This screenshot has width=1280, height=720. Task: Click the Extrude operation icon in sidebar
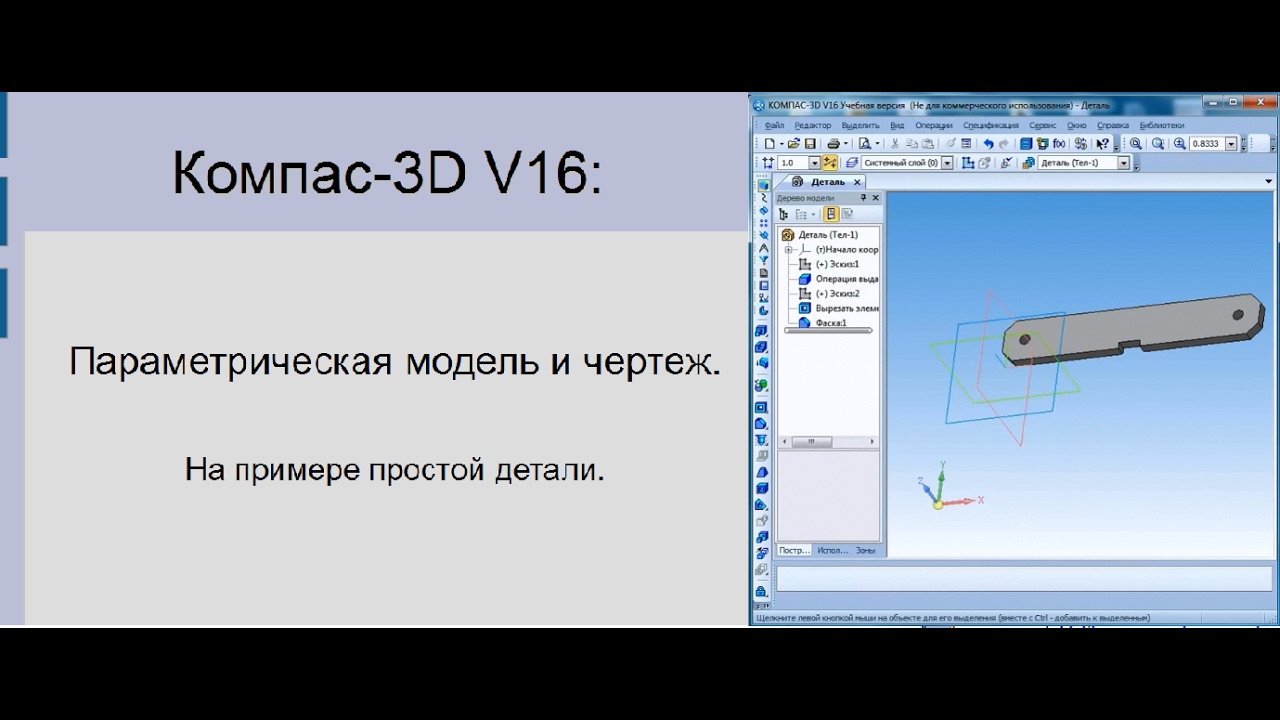763,331
